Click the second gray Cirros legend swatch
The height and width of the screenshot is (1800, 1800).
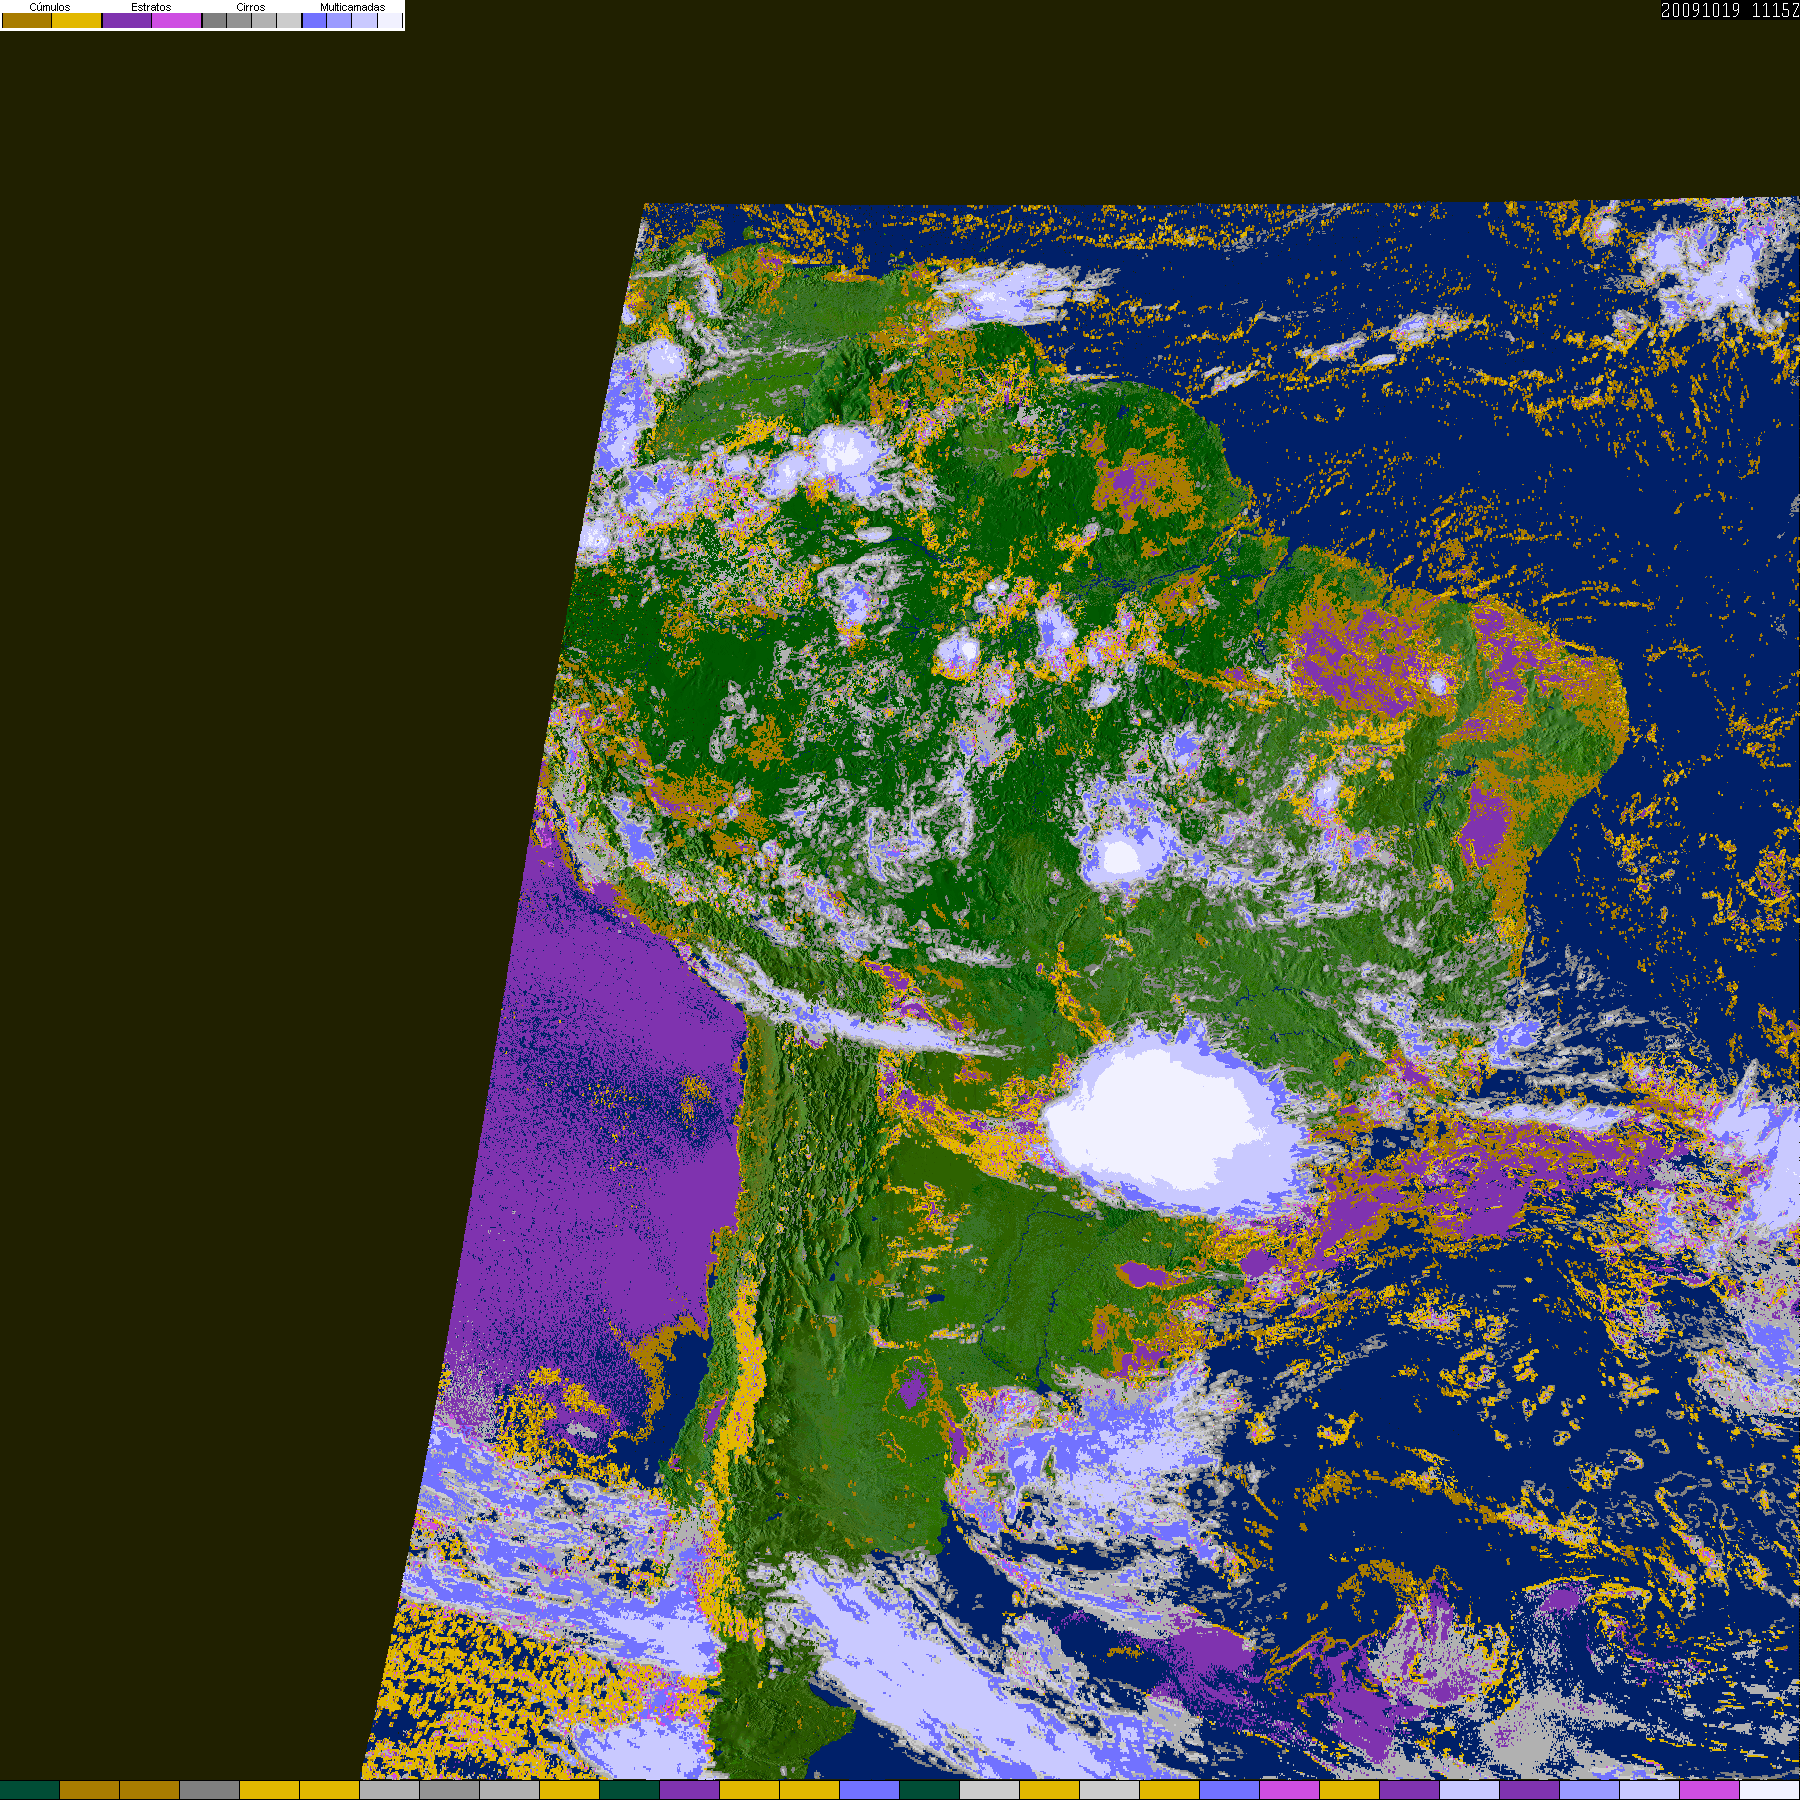239,20
